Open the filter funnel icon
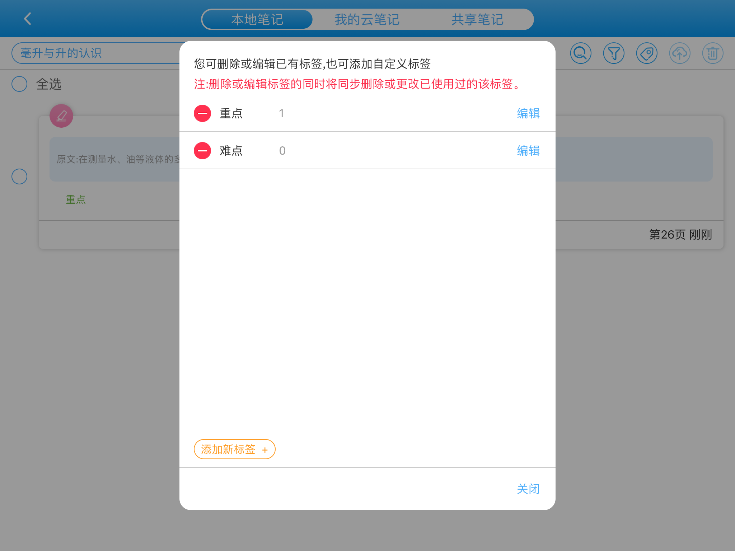735x551 pixels. tap(614, 53)
